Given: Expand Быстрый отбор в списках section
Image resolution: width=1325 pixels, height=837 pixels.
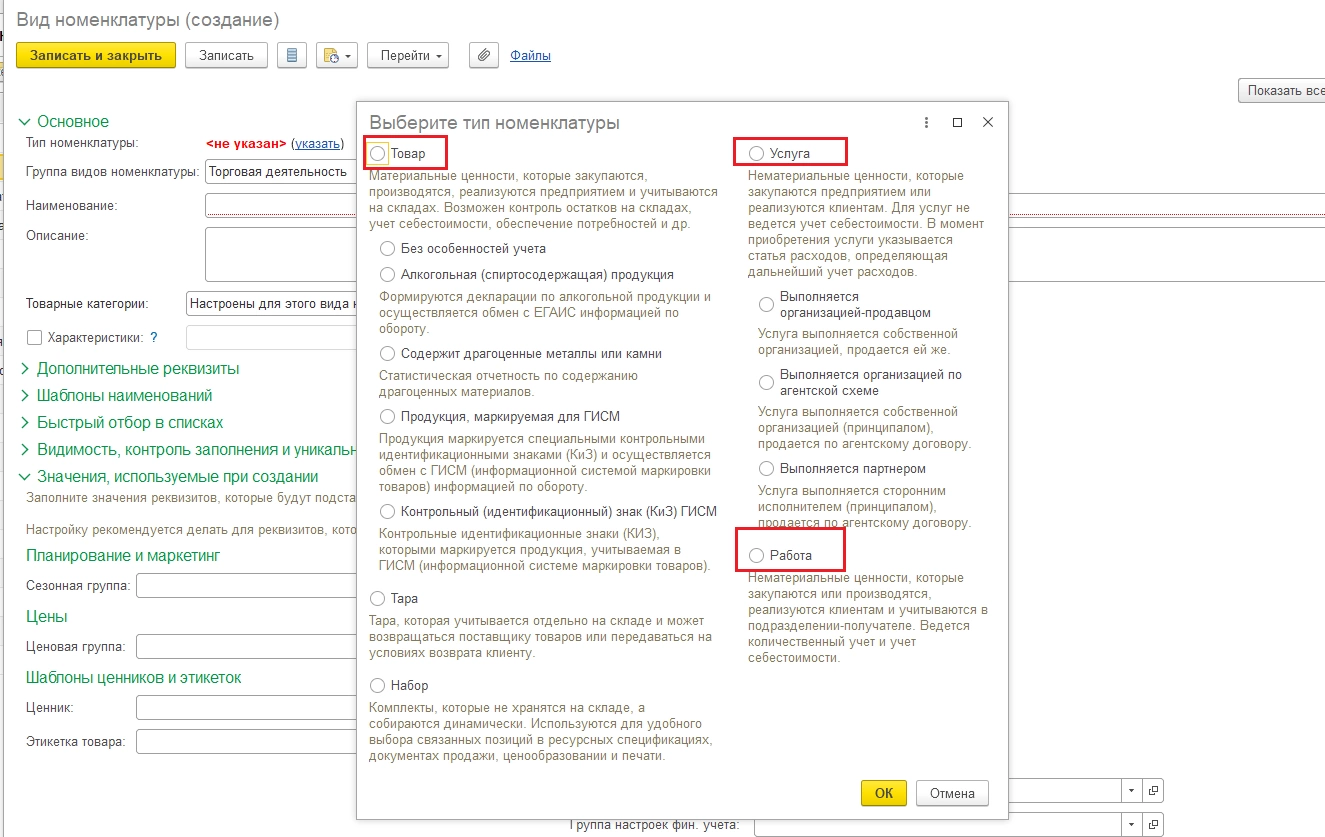Looking at the screenshot, I should [x=26, y=422].
